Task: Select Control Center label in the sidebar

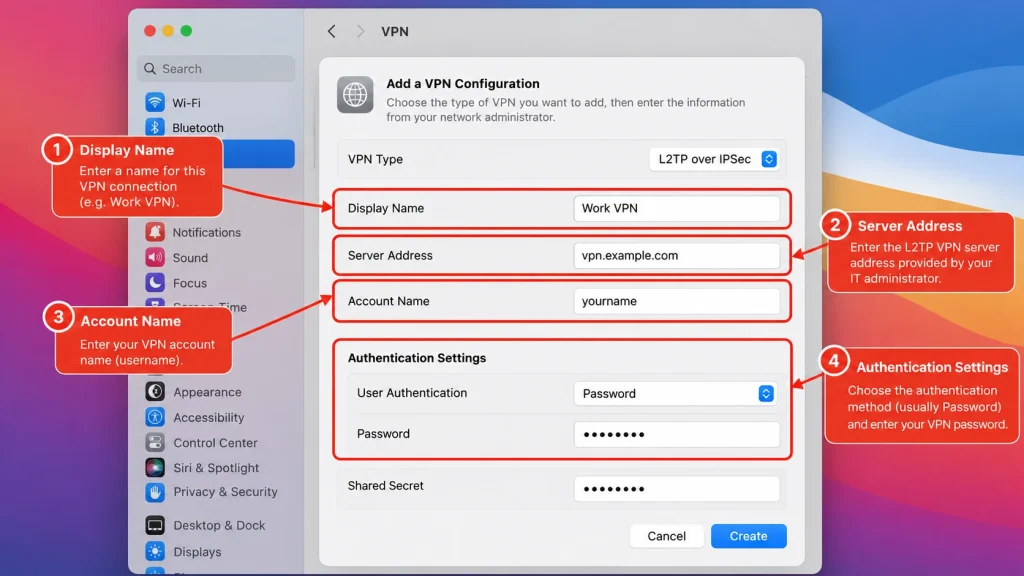Action: pyautogui.click(x=215, y=442)
